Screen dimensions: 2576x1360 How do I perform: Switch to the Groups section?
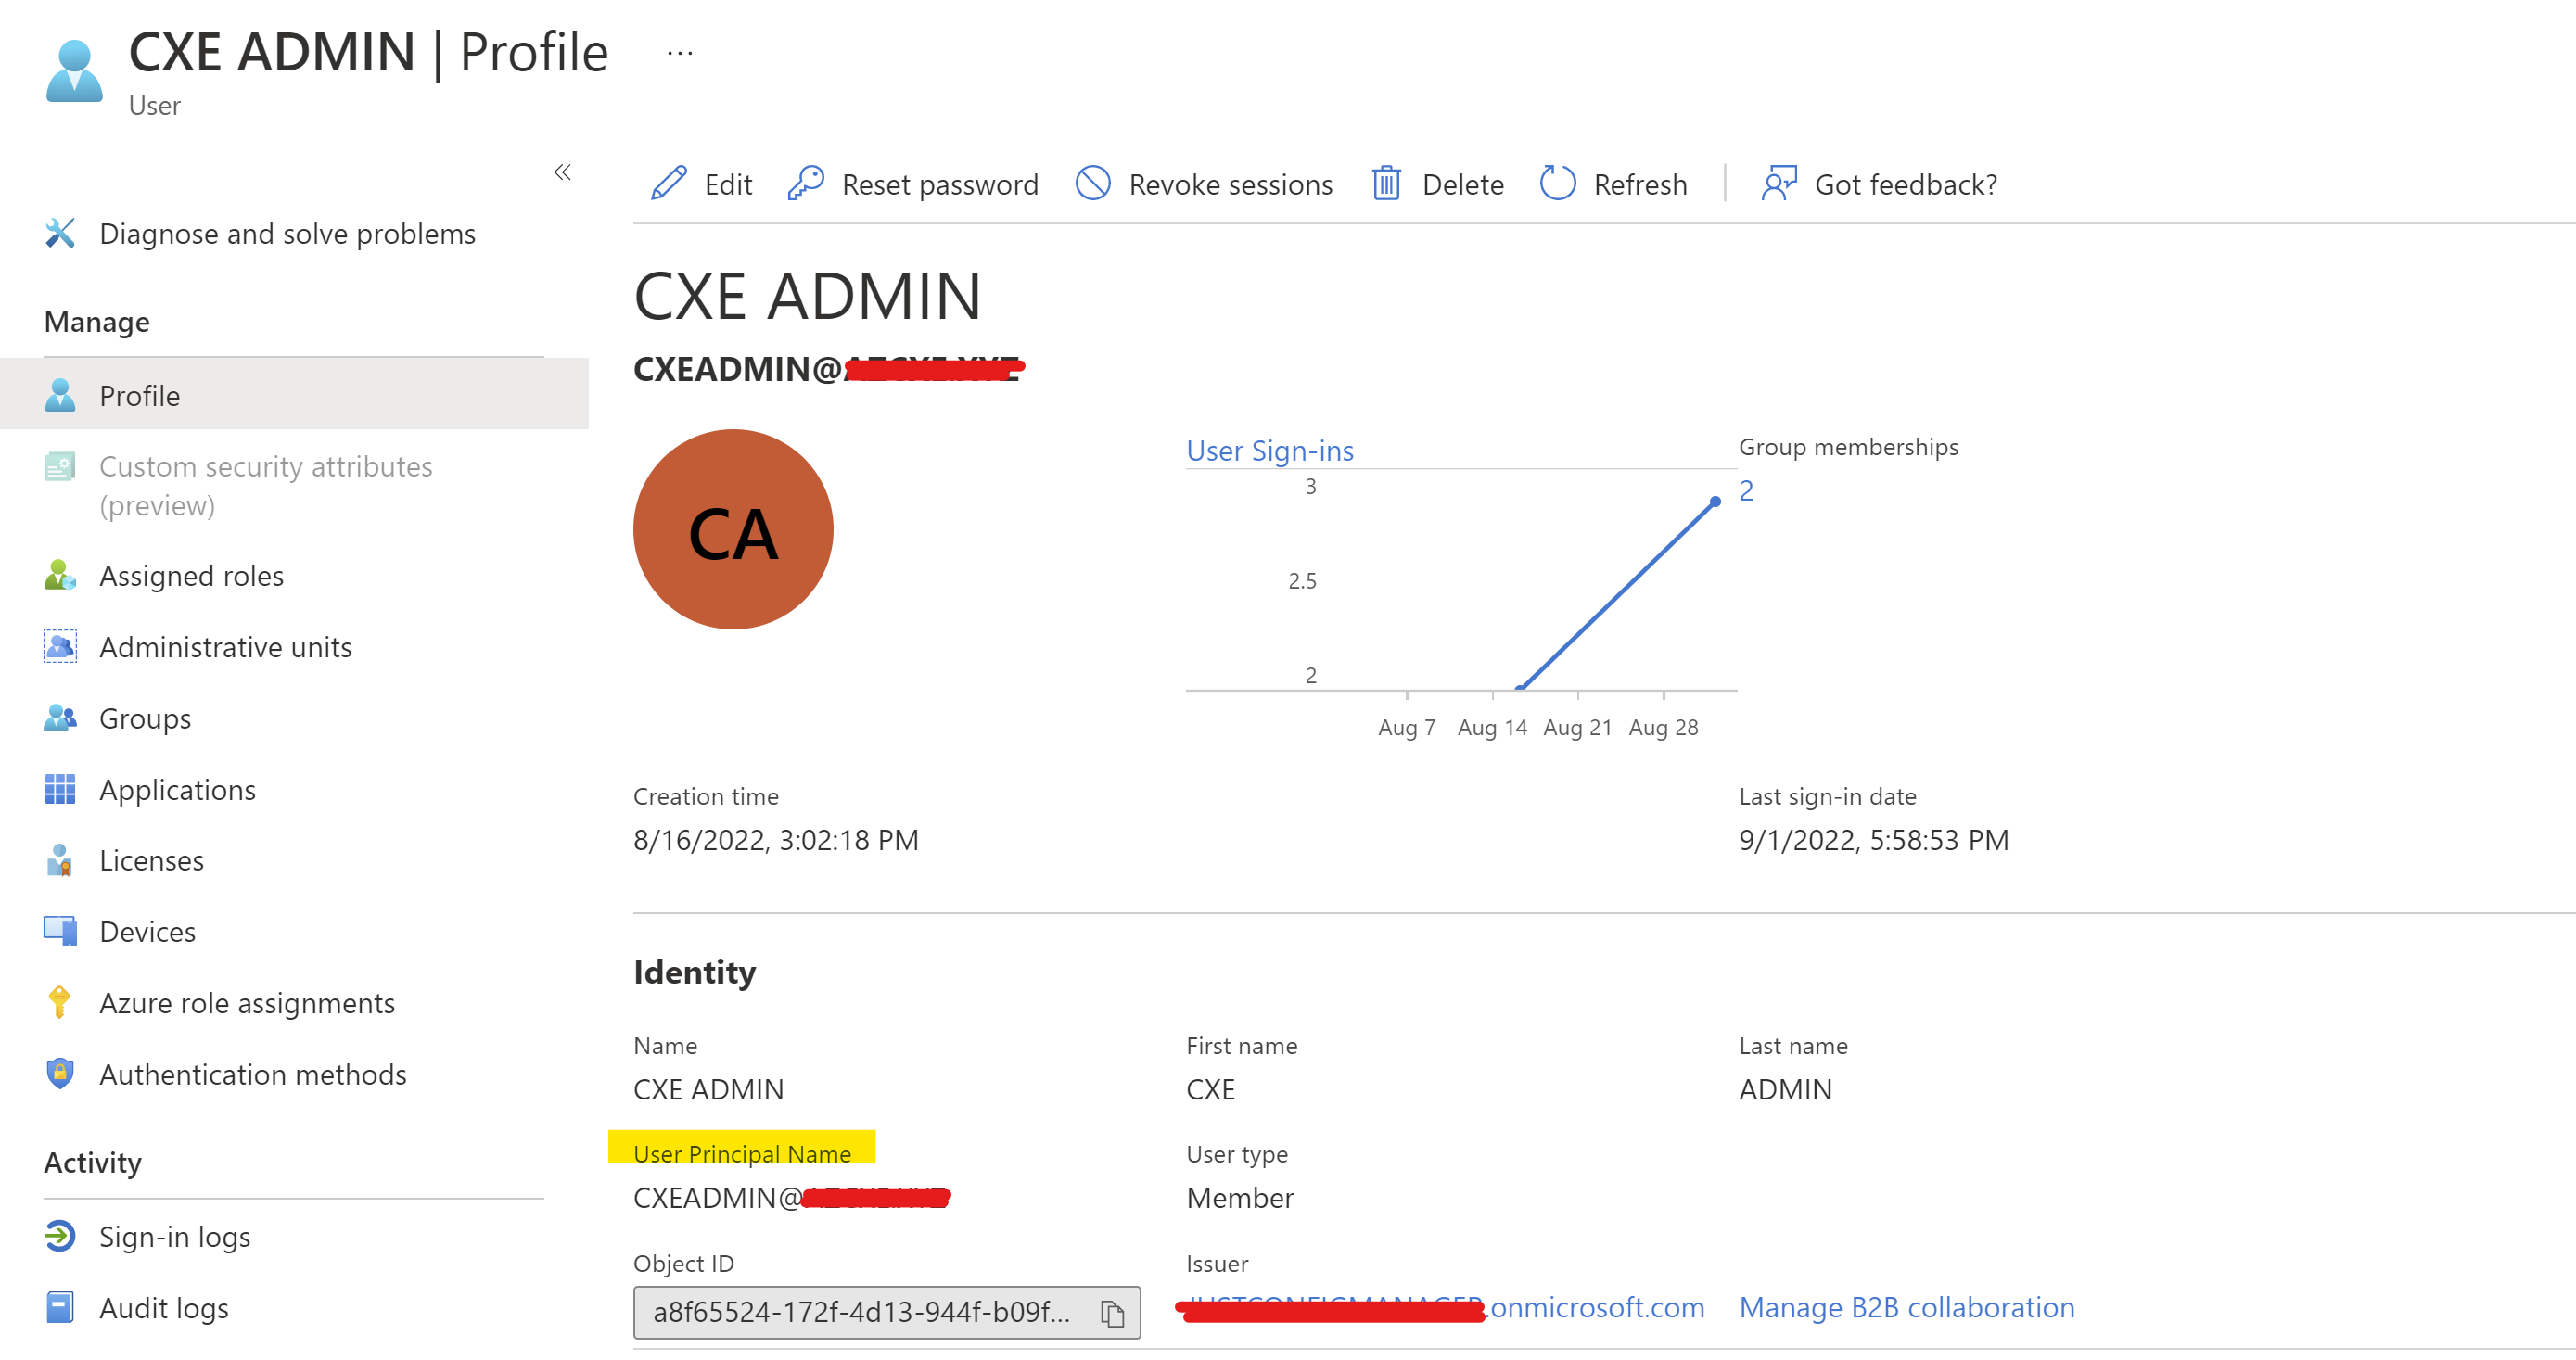(x=144, y=718)
